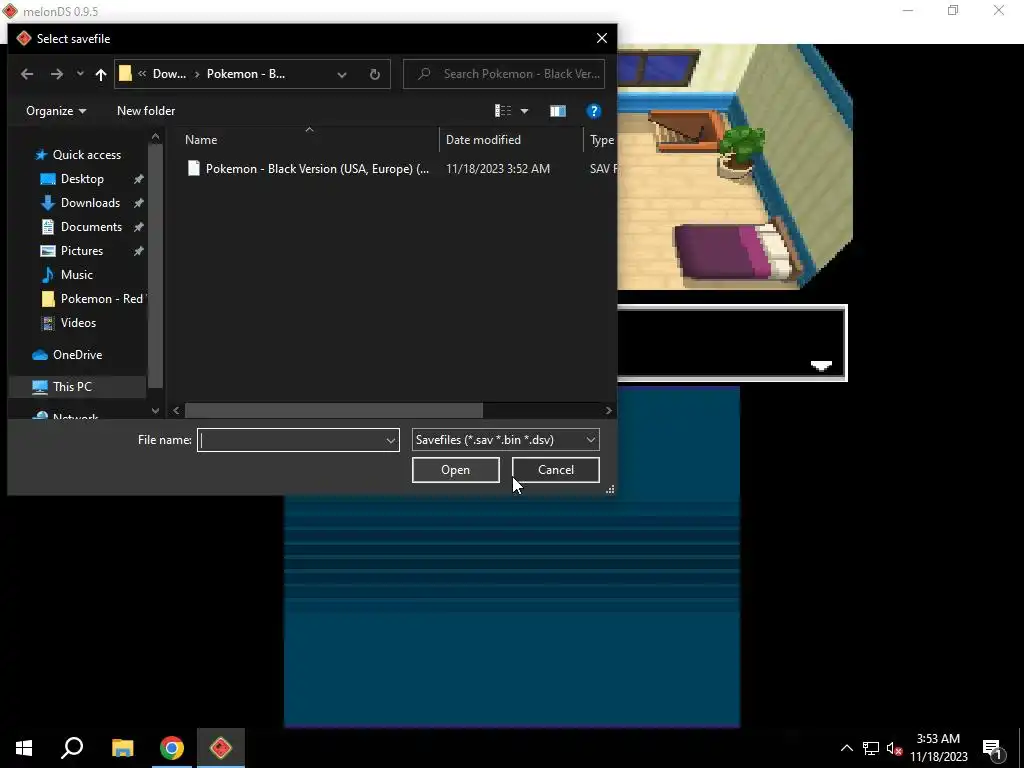Click the pin icon beside Documents
1024x768 pixels.
click(138, 227)
